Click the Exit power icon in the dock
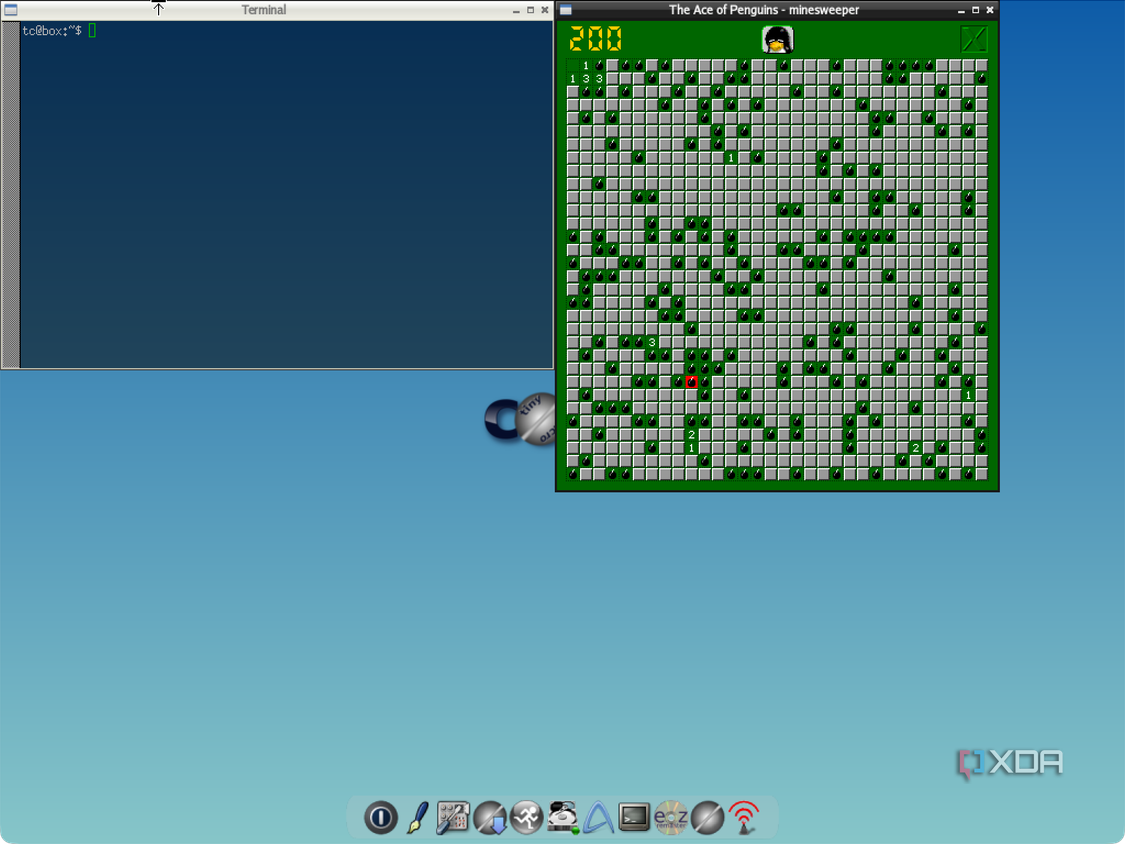This screenshot has width=1125, height=844. [381, 817]
